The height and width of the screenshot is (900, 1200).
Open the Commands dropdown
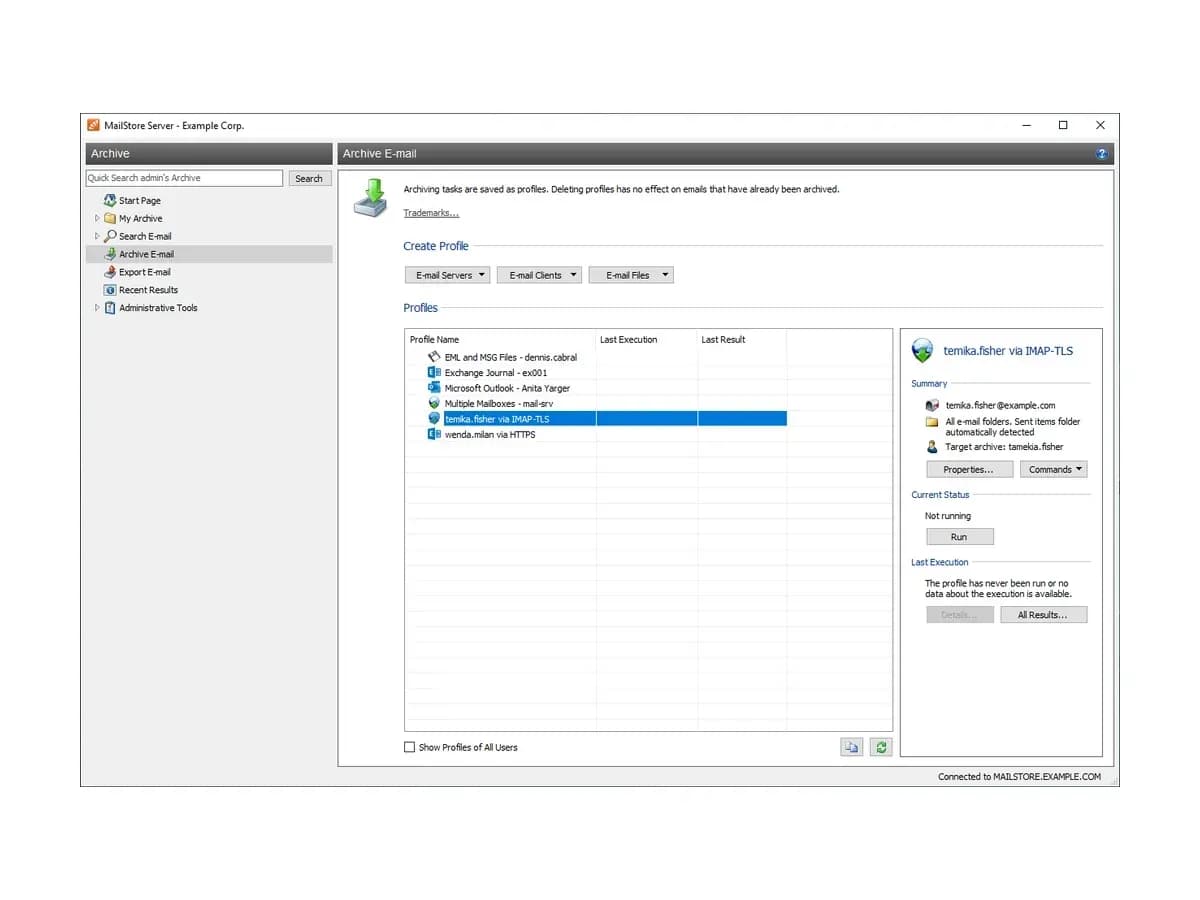coord(1053,469)
